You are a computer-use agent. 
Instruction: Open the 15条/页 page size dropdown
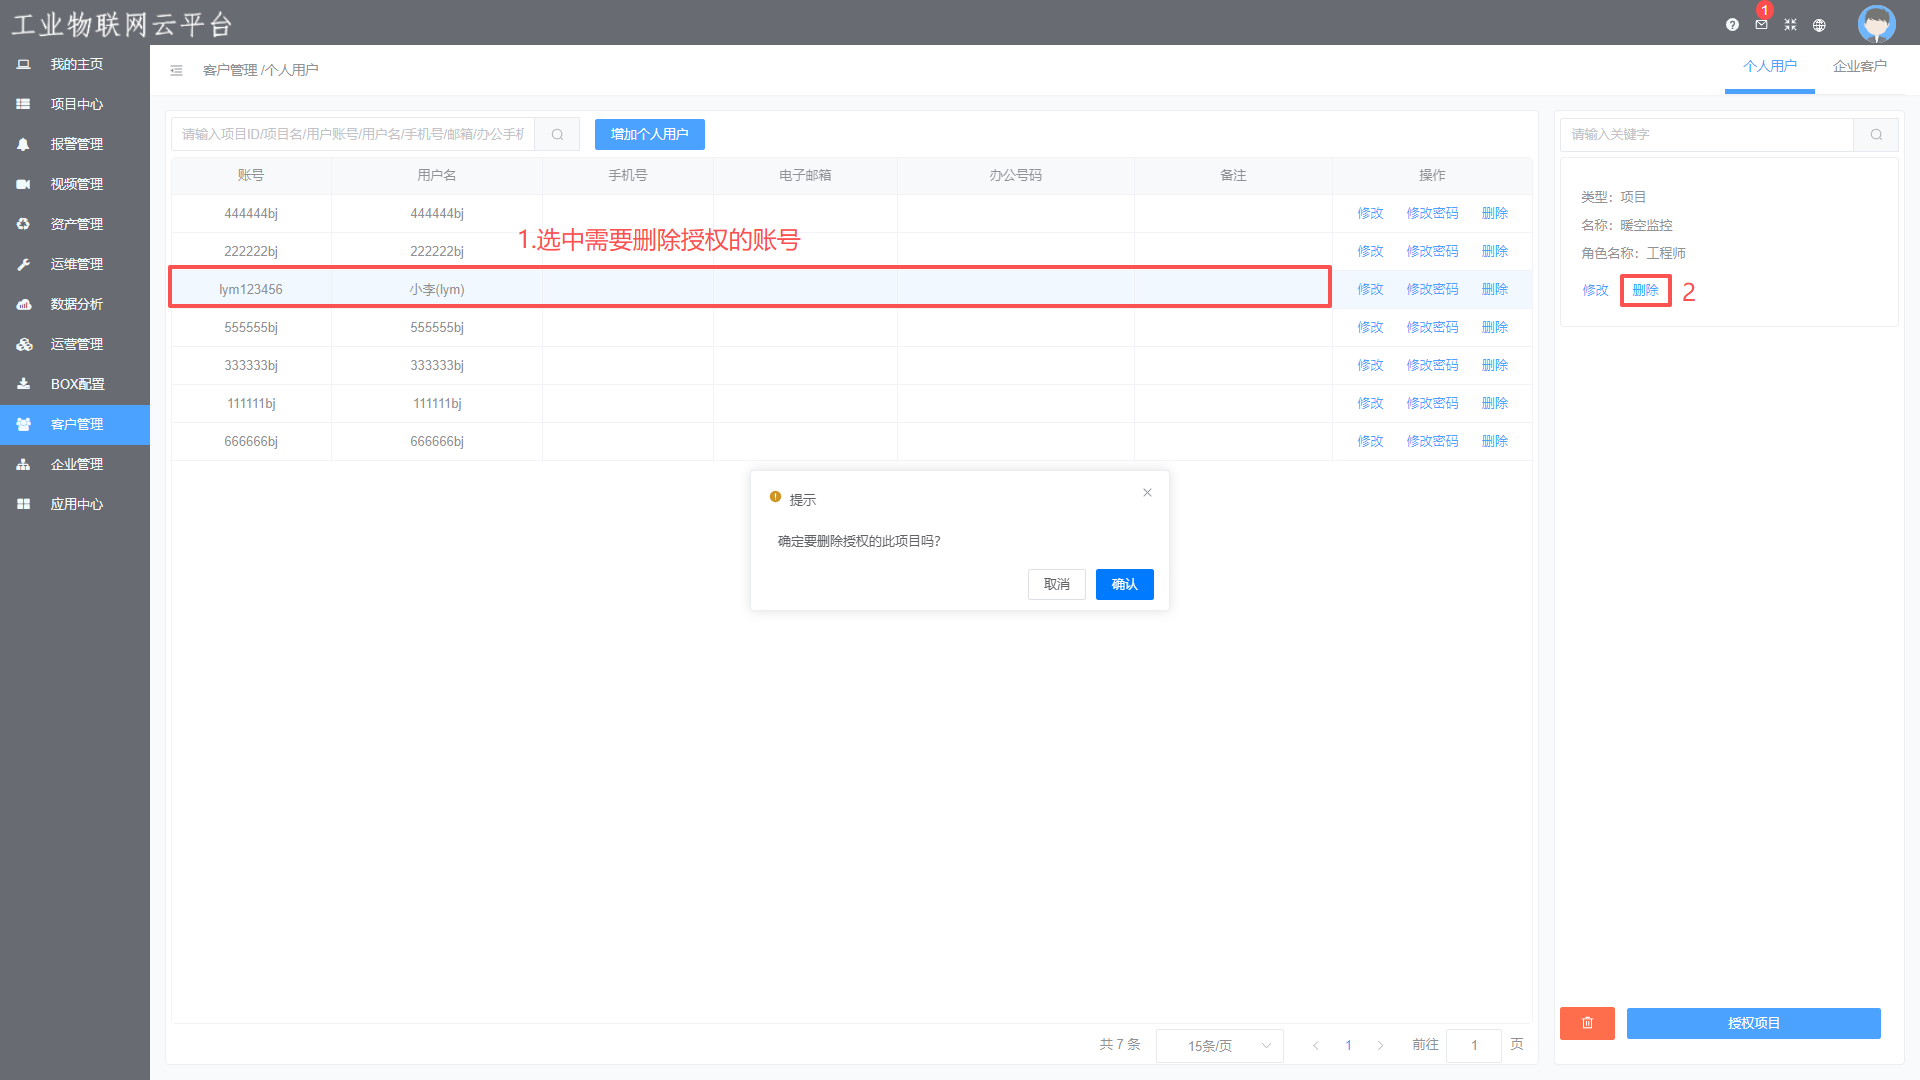point(1220,1045)
